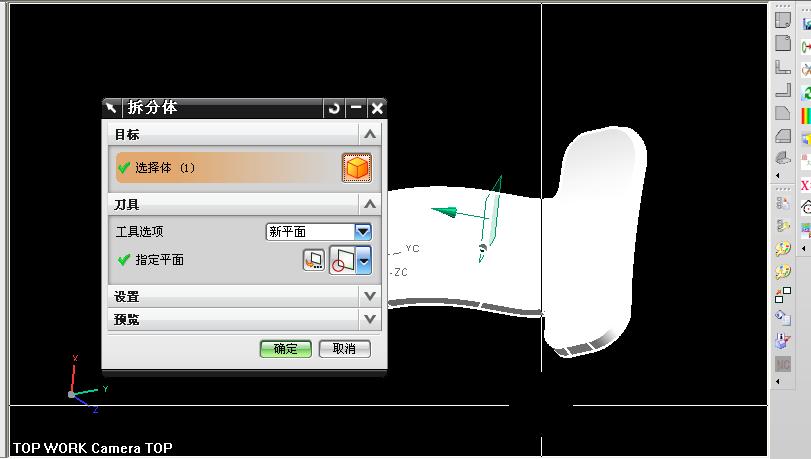Click the ZC axis label in viewport
Screen dimensions: 811x459
point(400,272)
